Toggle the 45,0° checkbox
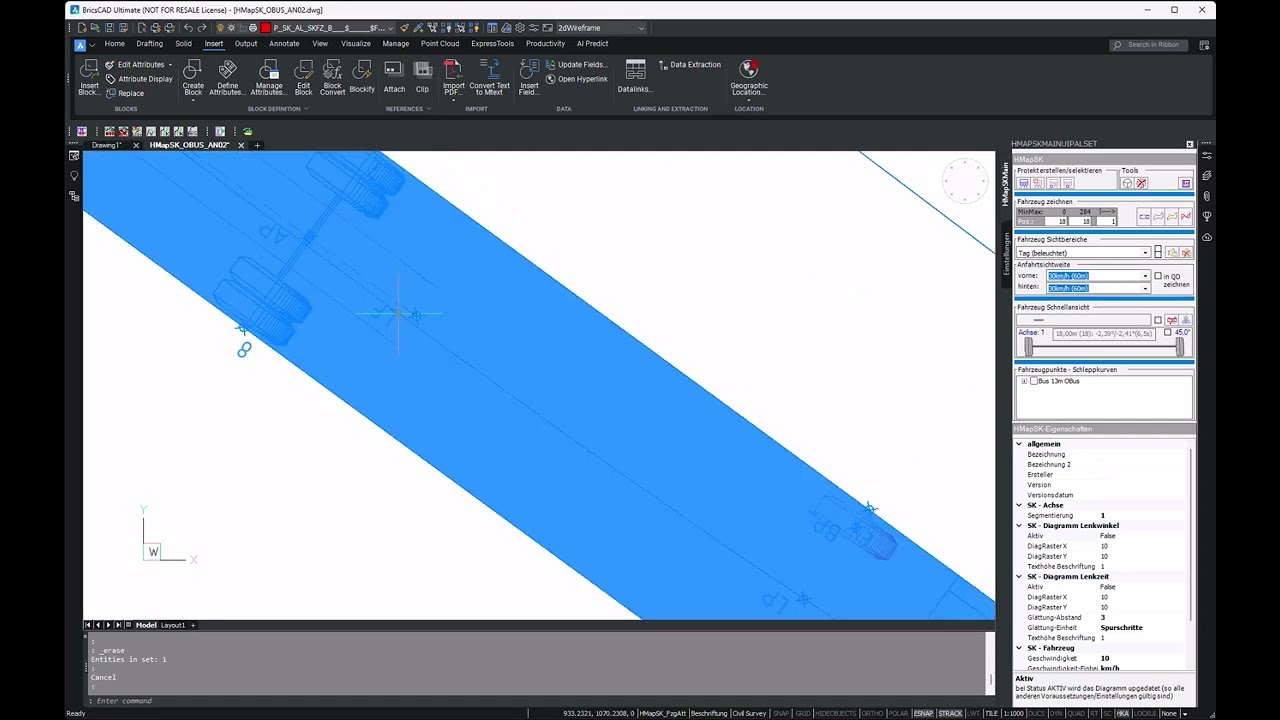1280x720 pixels. [1168, 332]
